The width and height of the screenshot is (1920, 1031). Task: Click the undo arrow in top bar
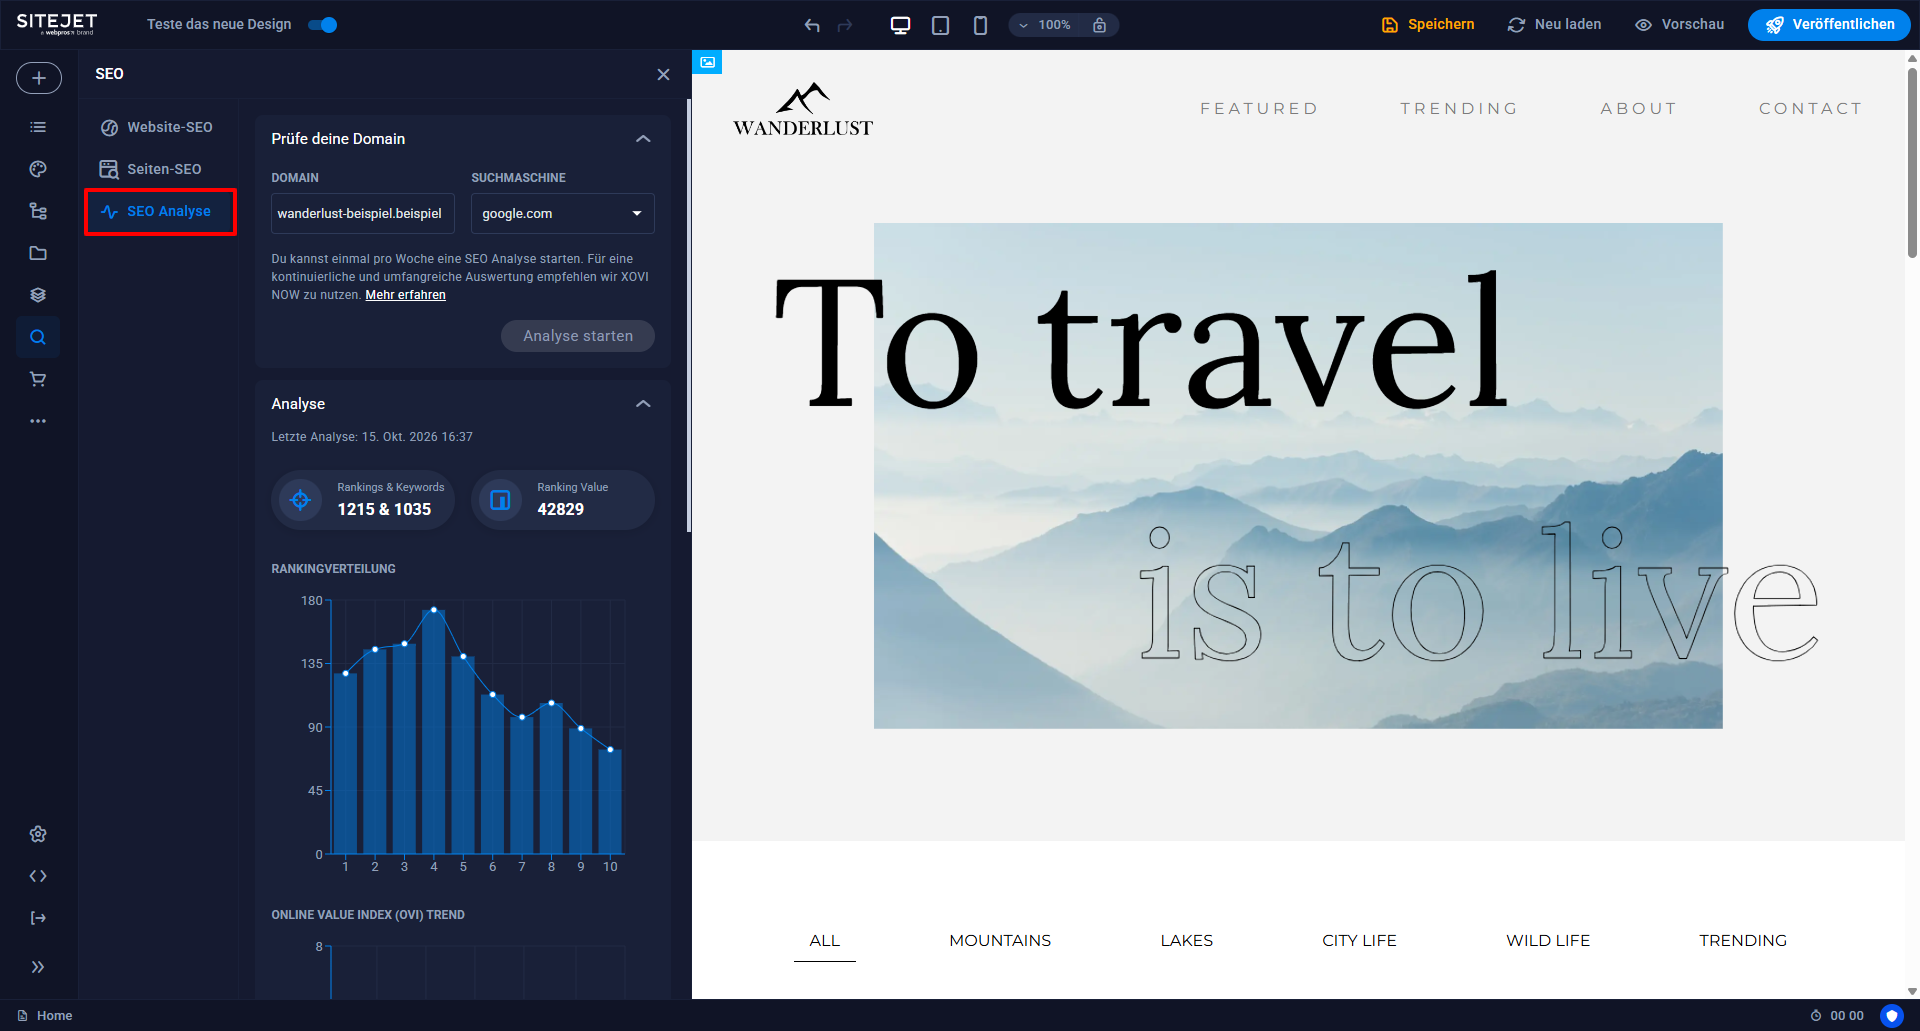click(x=812, y=25)
